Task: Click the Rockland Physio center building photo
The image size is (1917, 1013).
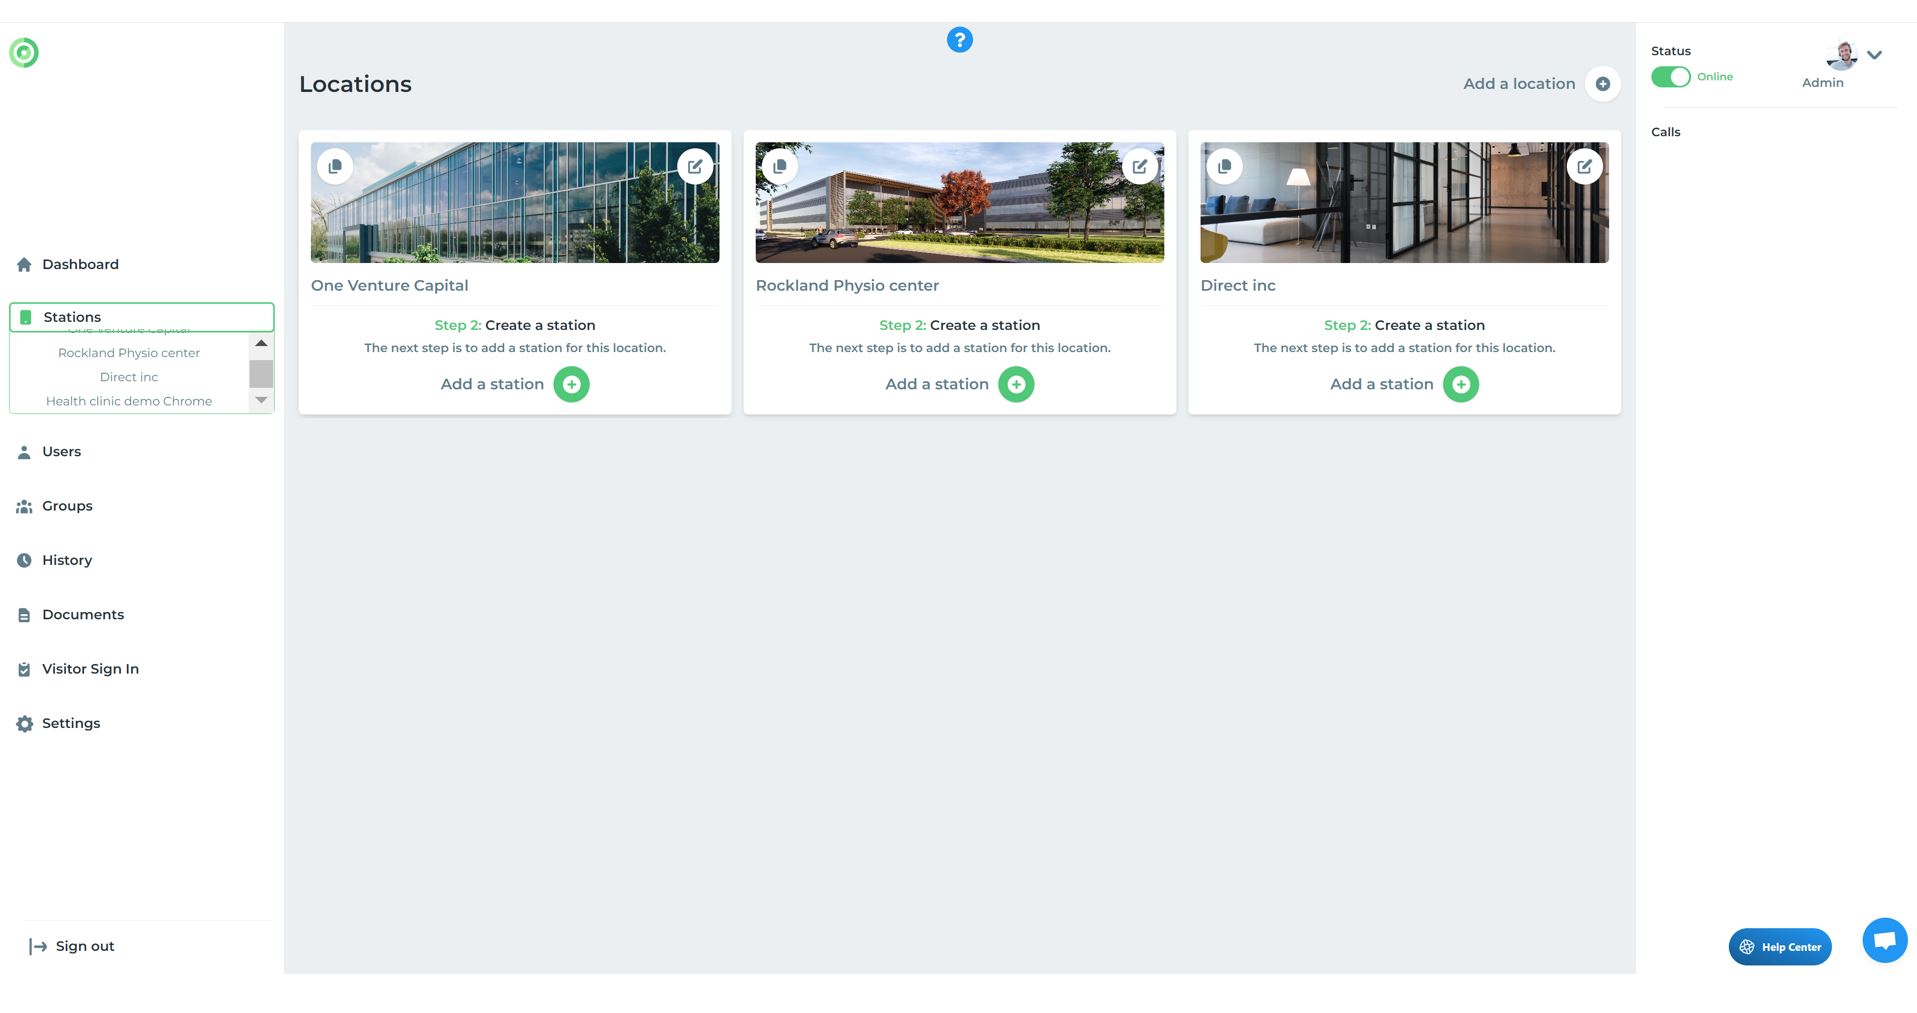Action: coord(960,202)
